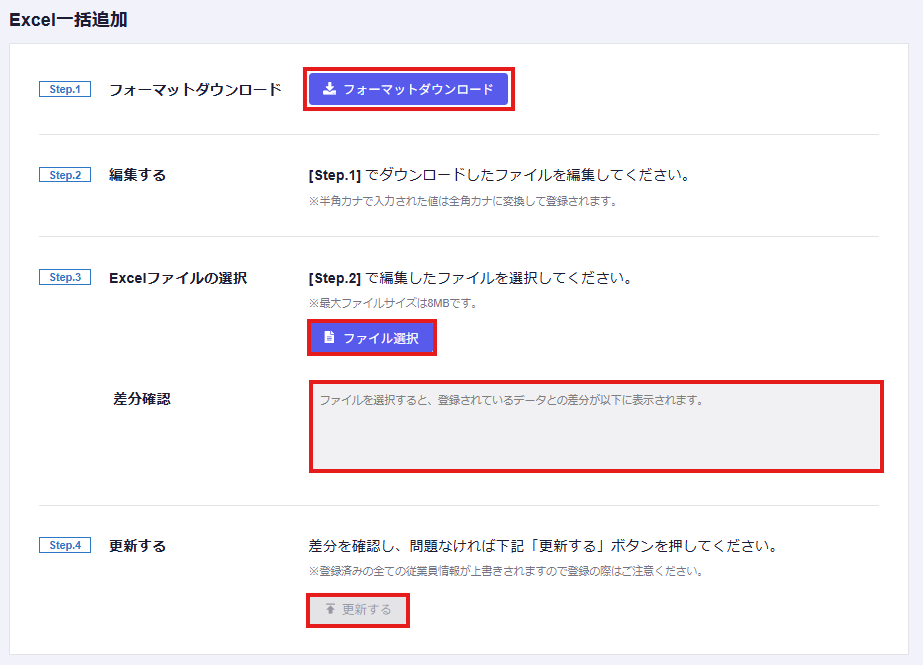Viewport: 923px width, 665px height.
Task: Click the 8MB maximum file size note
Action: [392, 303]
